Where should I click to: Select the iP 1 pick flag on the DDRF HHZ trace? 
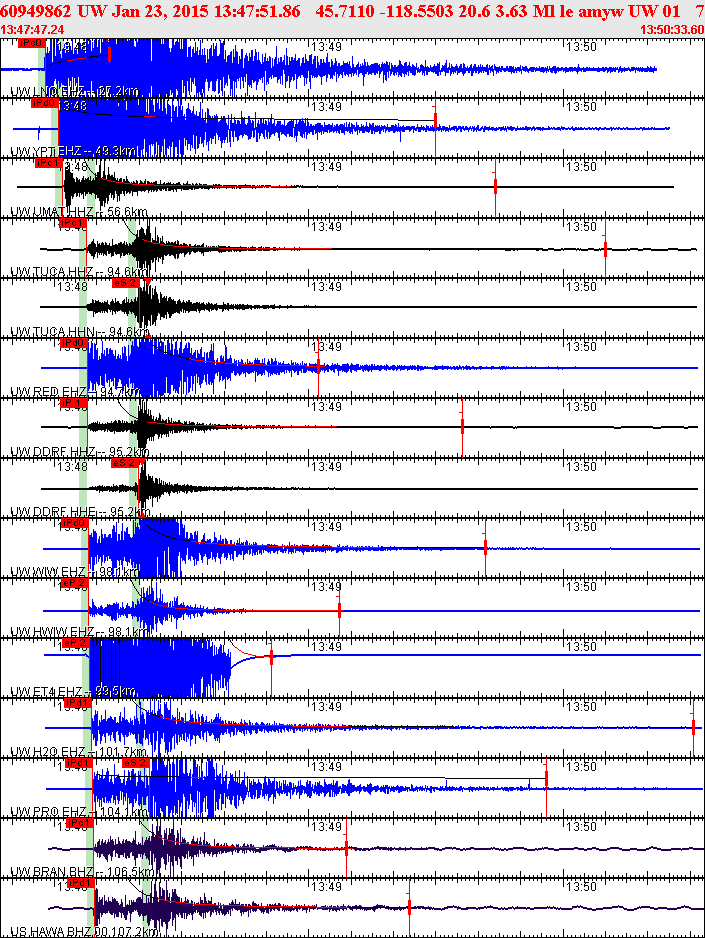click(x=74, y=403)
